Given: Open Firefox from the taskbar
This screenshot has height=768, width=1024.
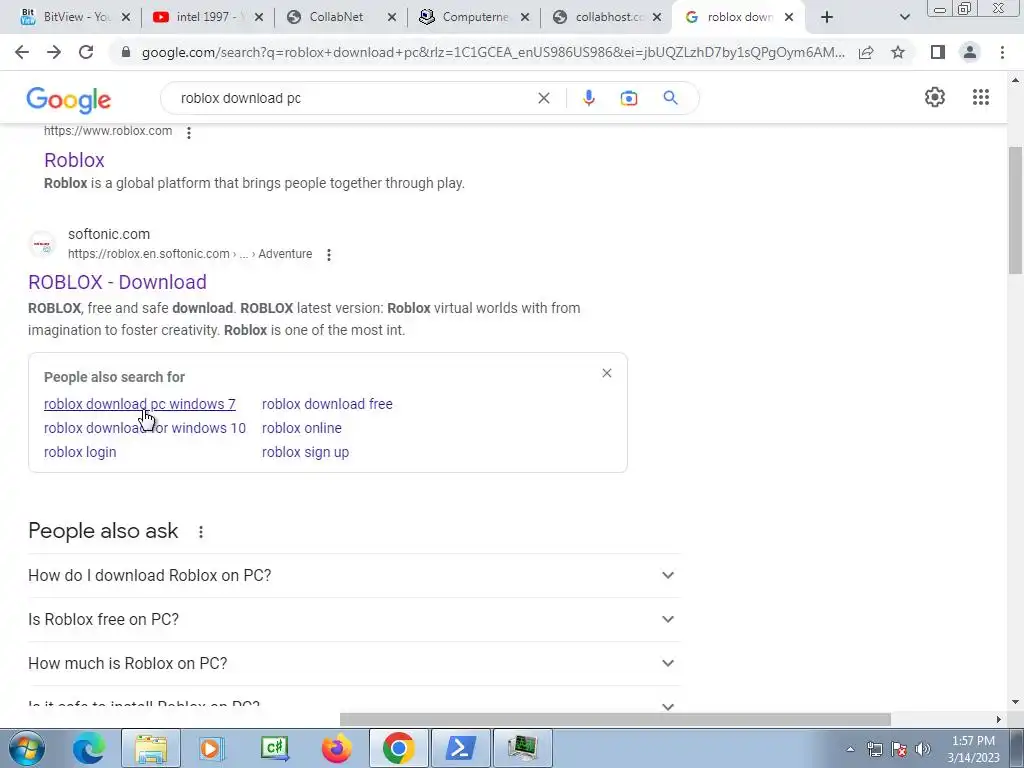Looking at the screenshot, I should (x=337, y=748).
